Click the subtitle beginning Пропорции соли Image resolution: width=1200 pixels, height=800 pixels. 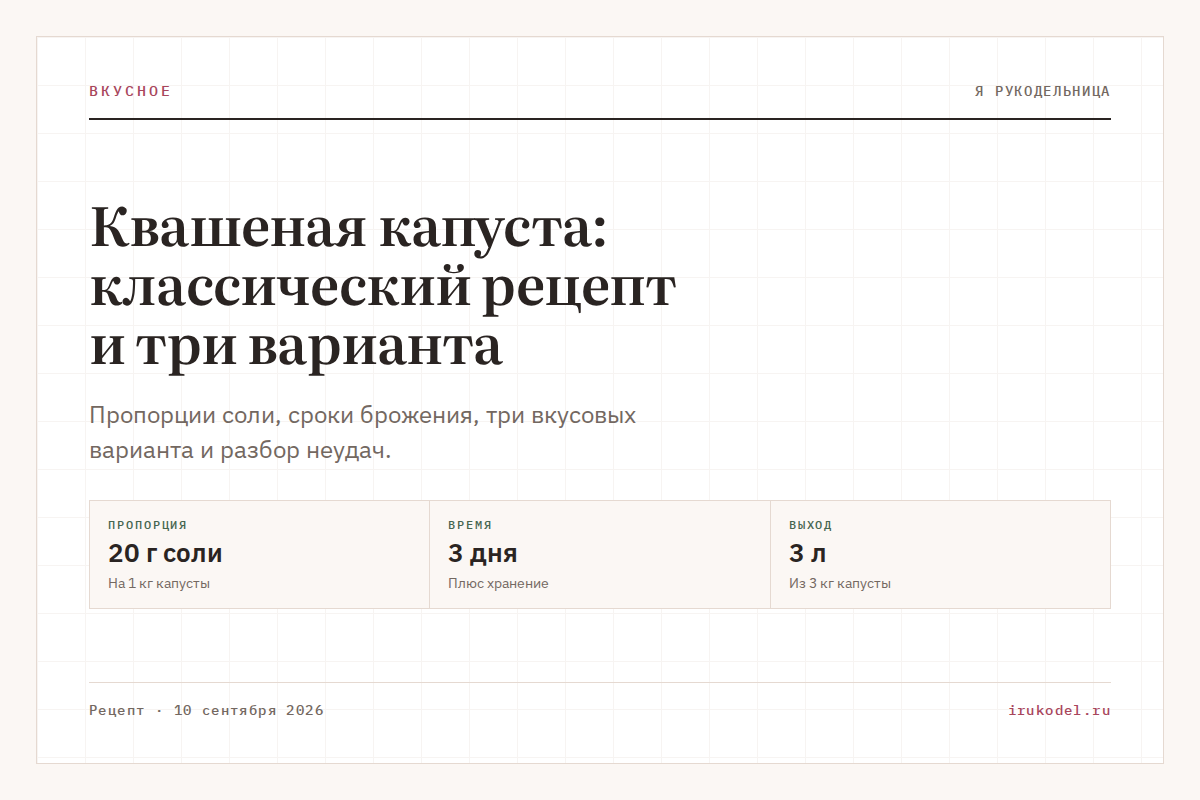pos(362,433)
